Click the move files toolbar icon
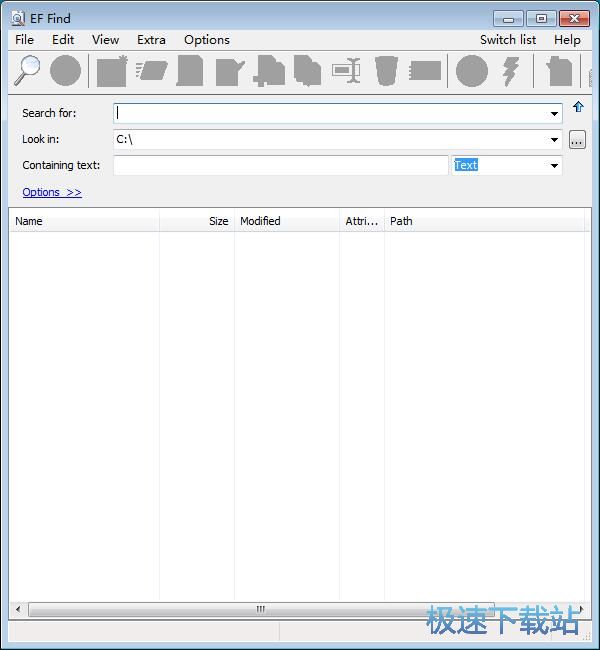 (x=269, y=71)
